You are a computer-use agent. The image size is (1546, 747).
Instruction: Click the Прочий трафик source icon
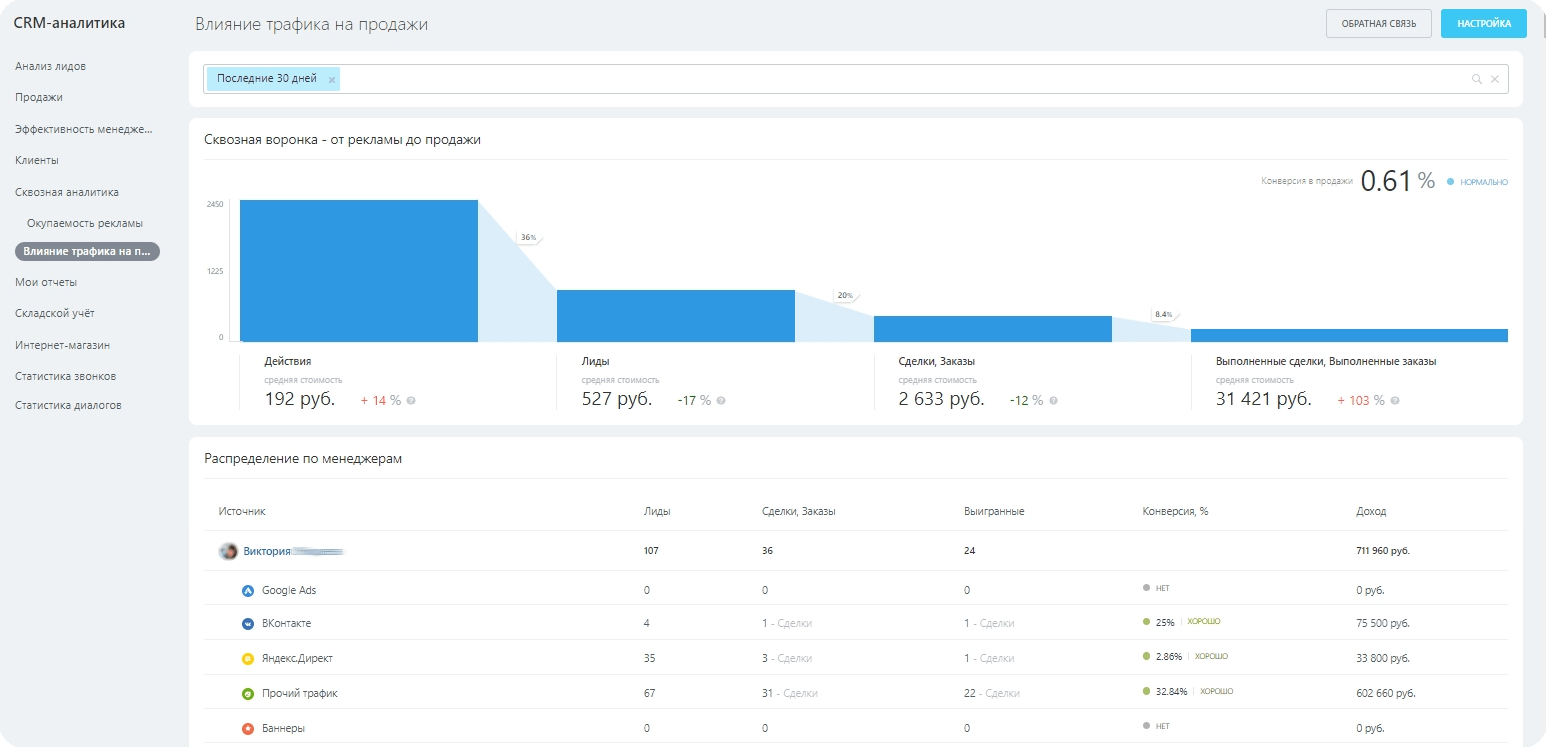[248, 694]
